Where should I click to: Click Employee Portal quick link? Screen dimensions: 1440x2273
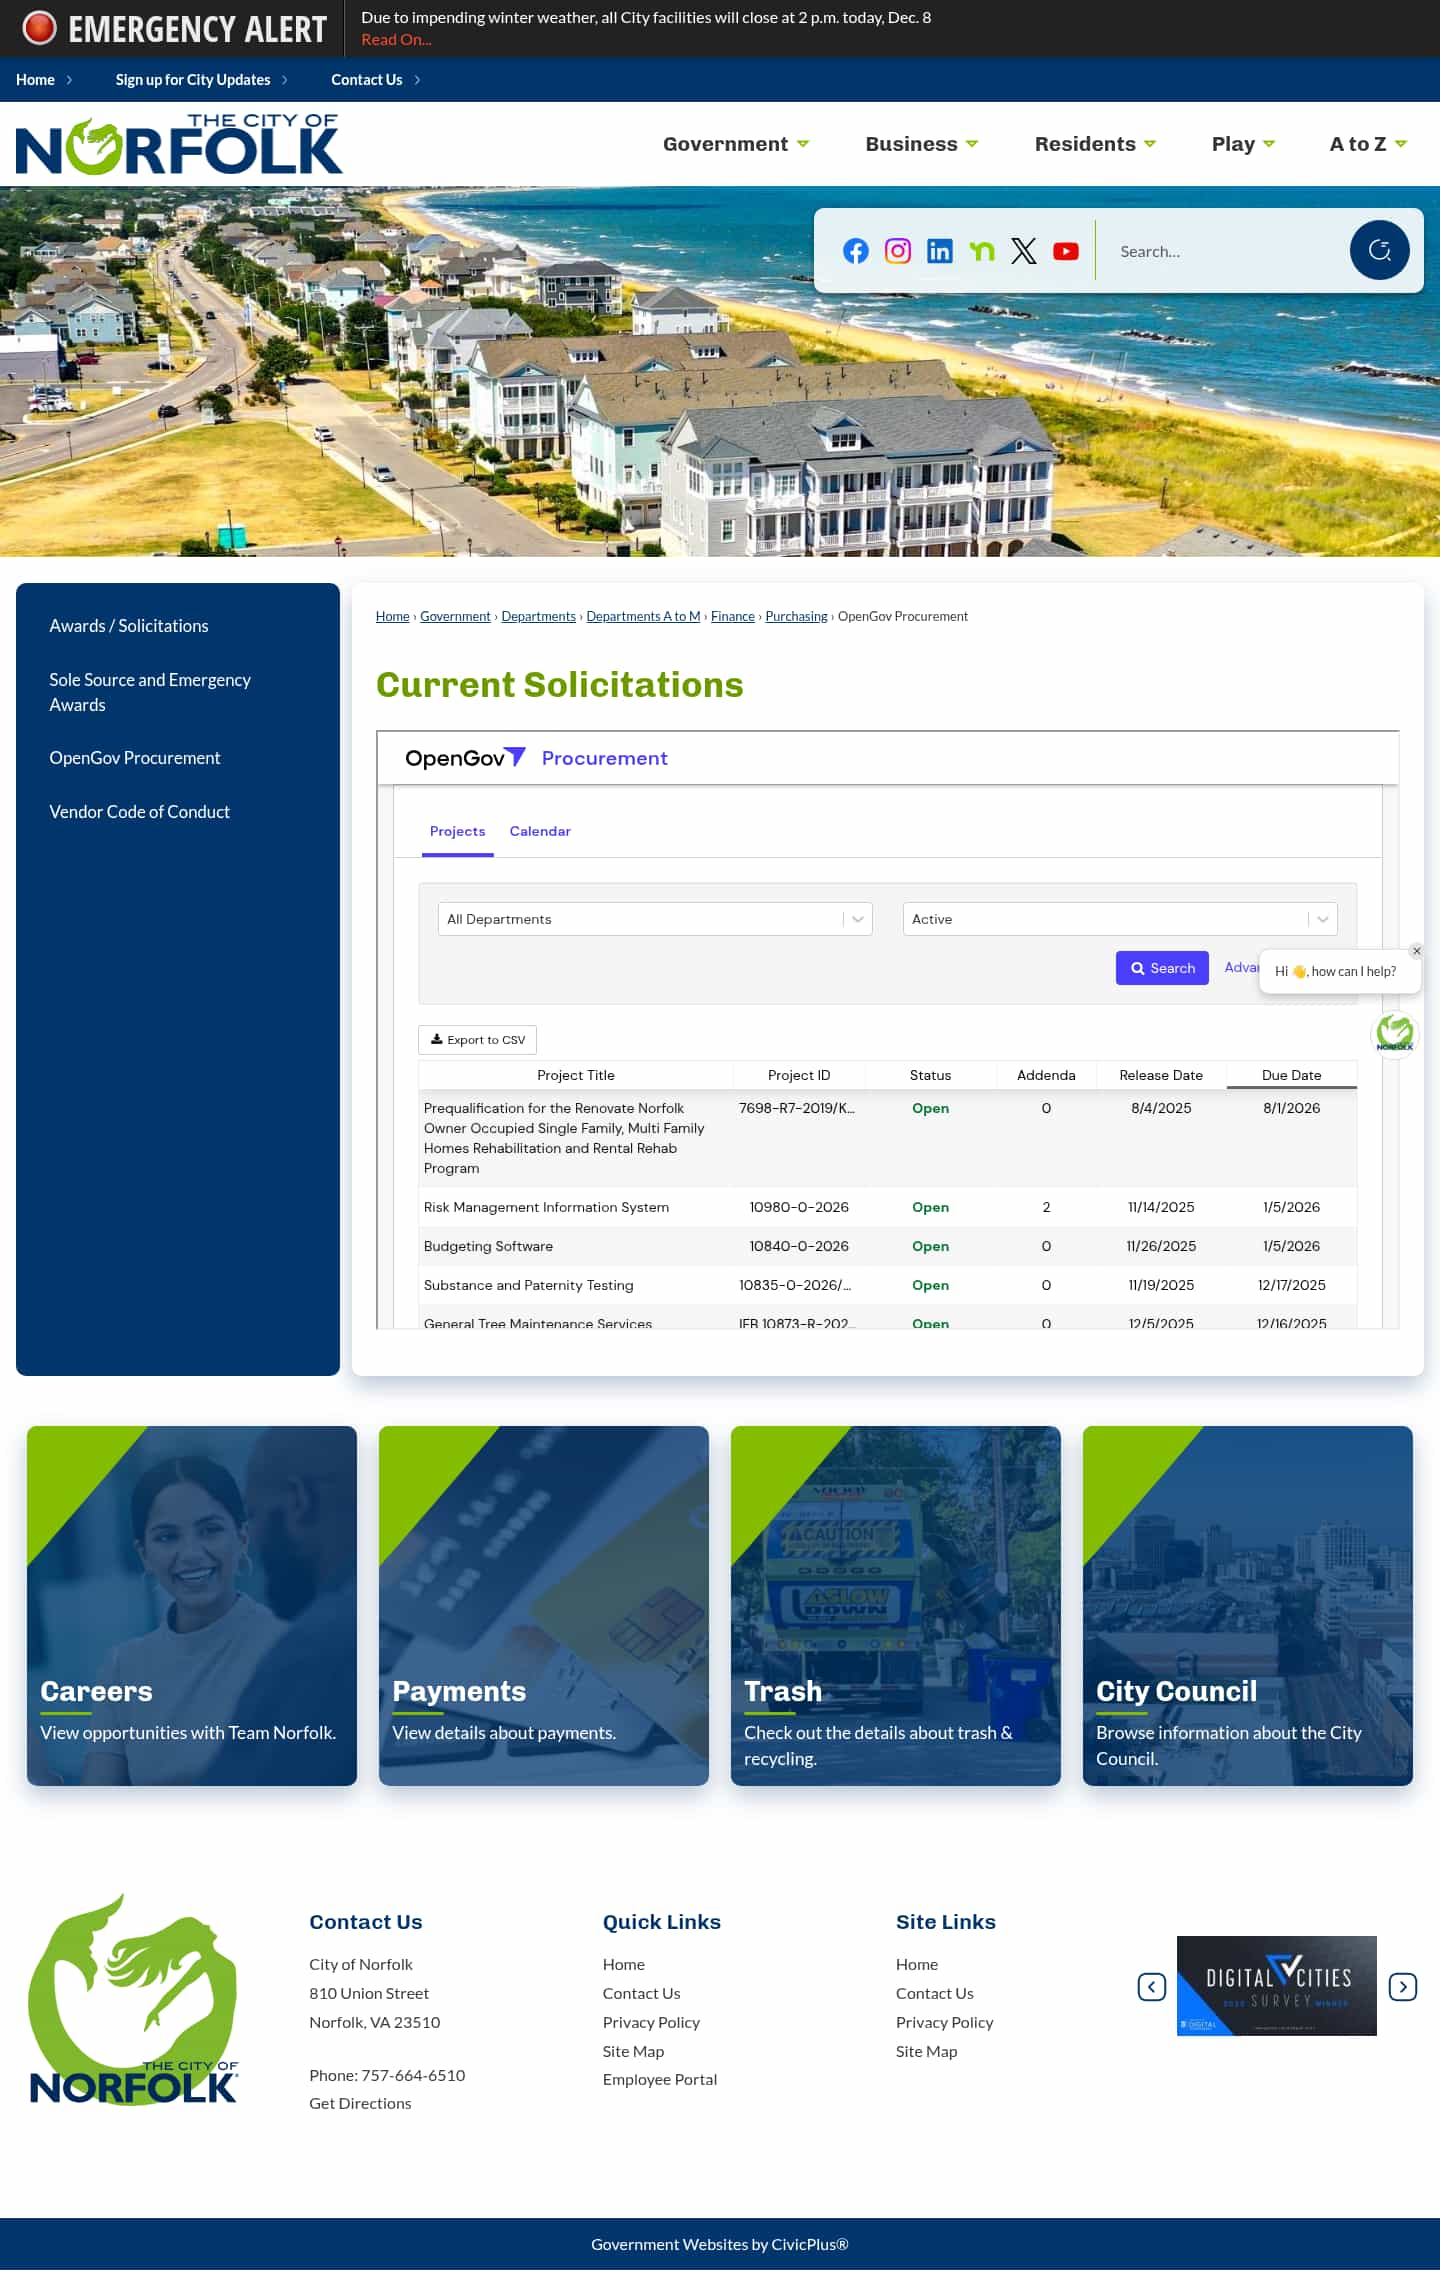pos(660,2079)
